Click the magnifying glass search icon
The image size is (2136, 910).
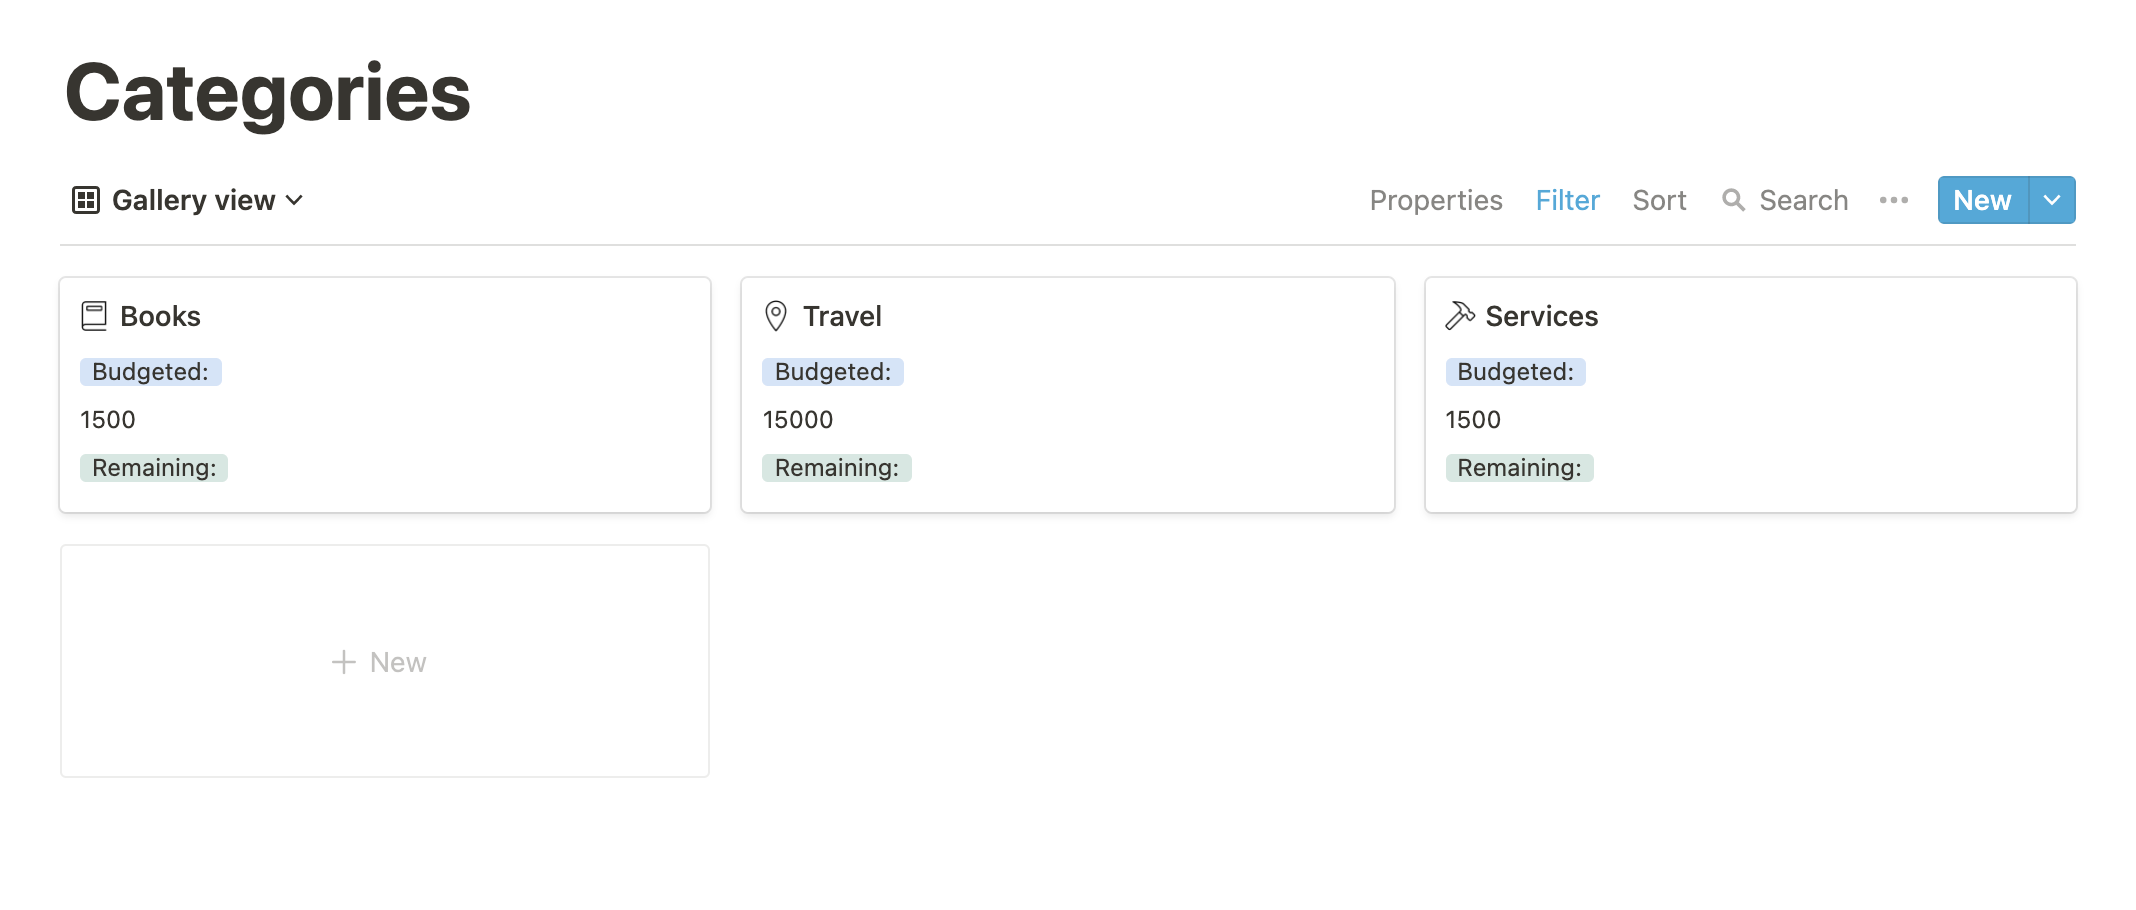pyautogui.click(x=1733, y=200)
